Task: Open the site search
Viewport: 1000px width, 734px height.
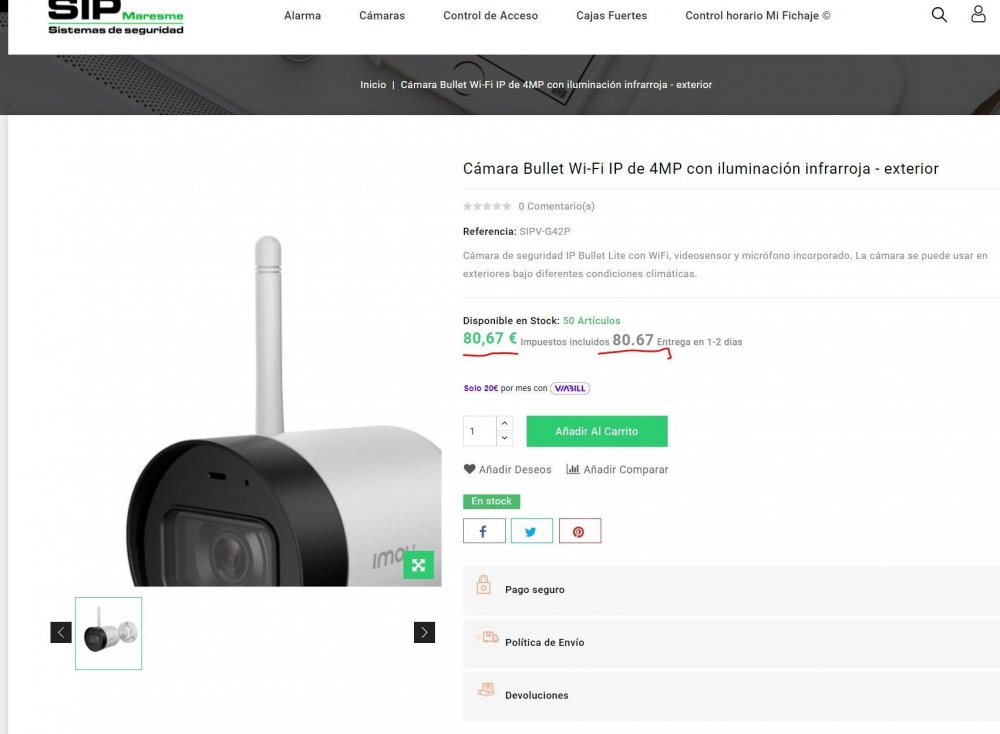Action: pos(939,15)
